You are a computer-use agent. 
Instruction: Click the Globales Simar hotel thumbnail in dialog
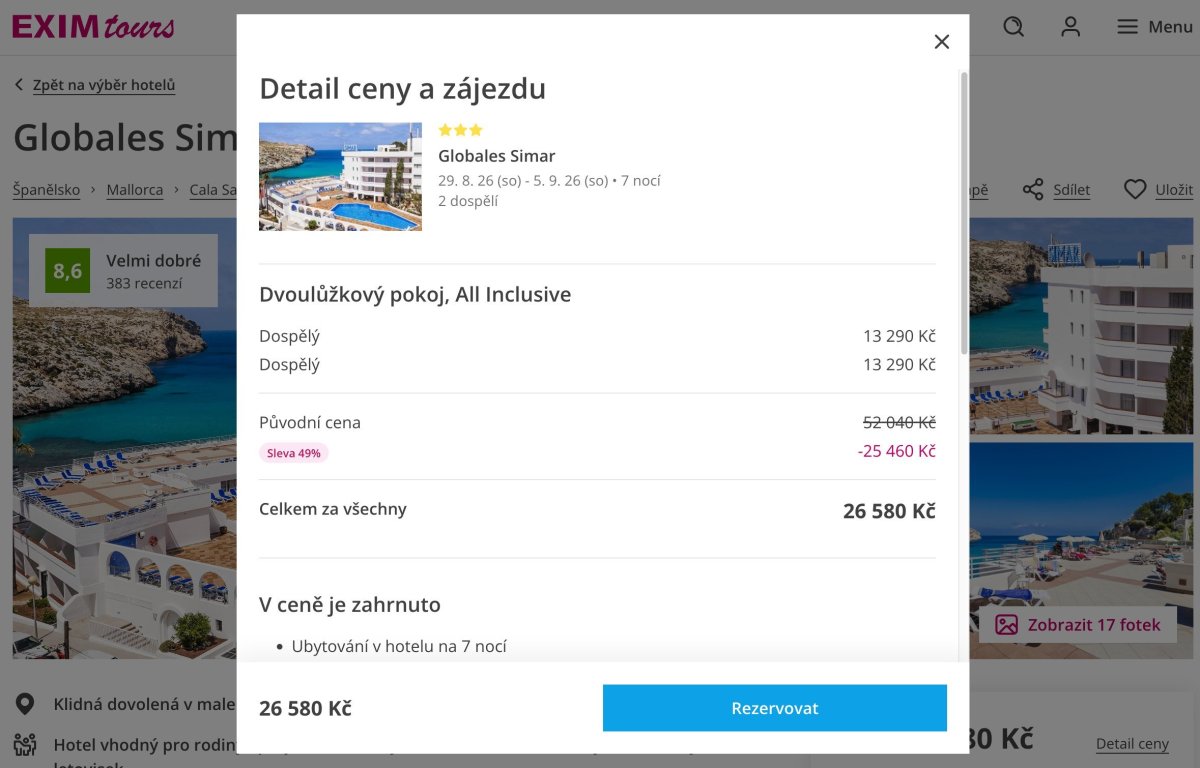[x=340, y=177]
